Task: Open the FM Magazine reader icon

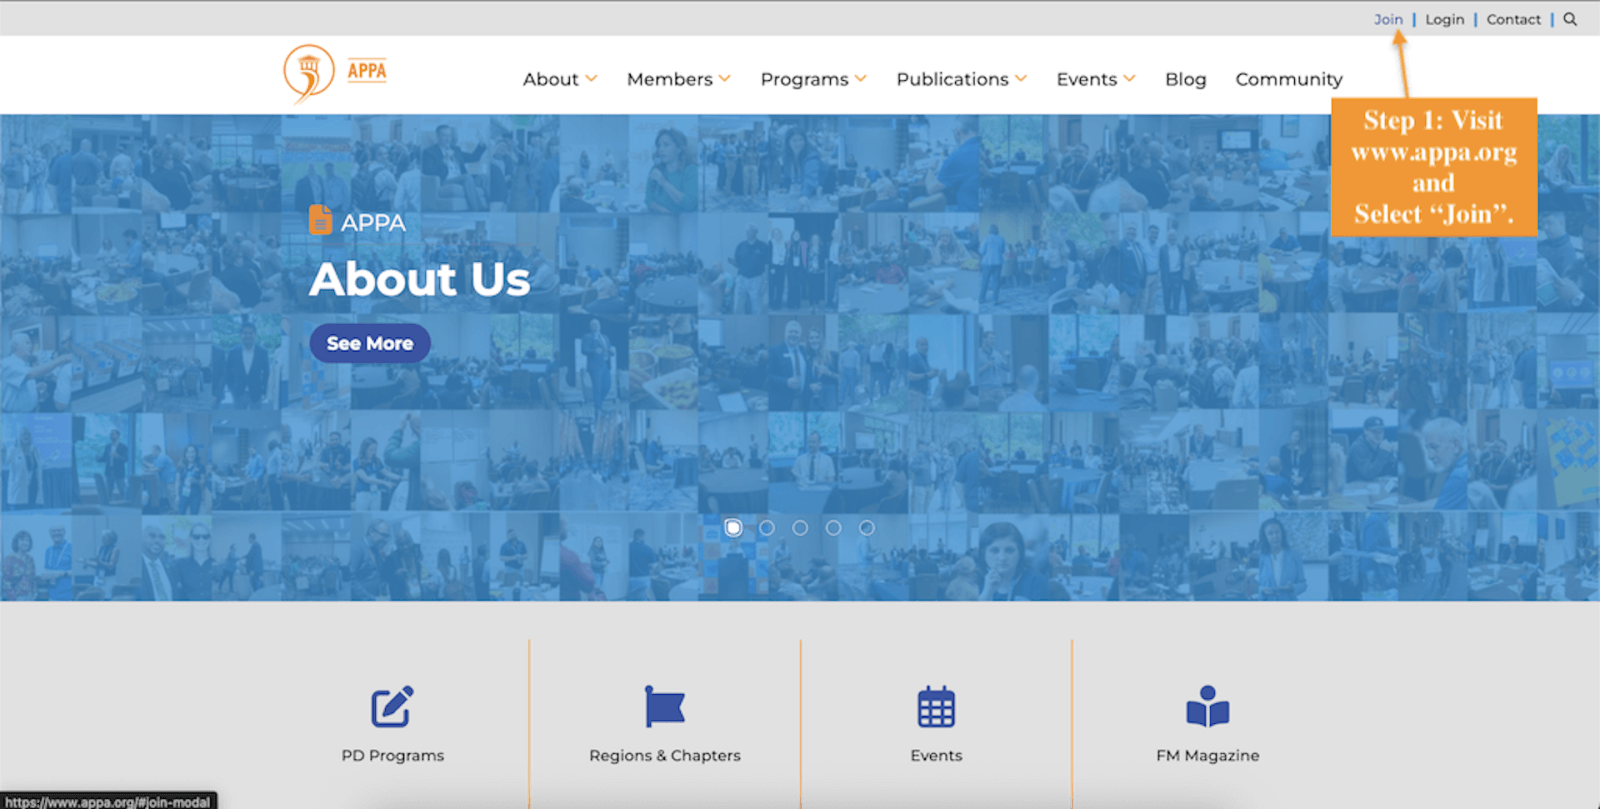Action: tap(1207, 707)
